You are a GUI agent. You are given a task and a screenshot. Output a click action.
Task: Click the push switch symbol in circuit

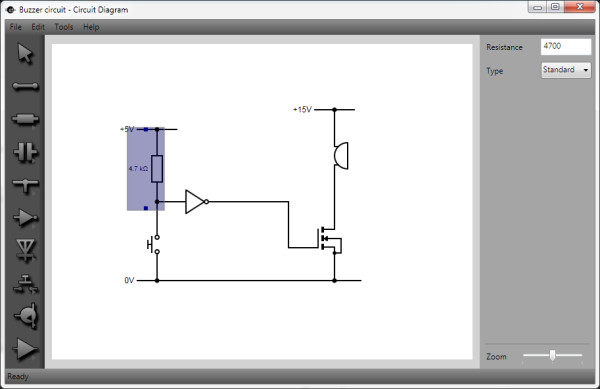tap(153, 244)
